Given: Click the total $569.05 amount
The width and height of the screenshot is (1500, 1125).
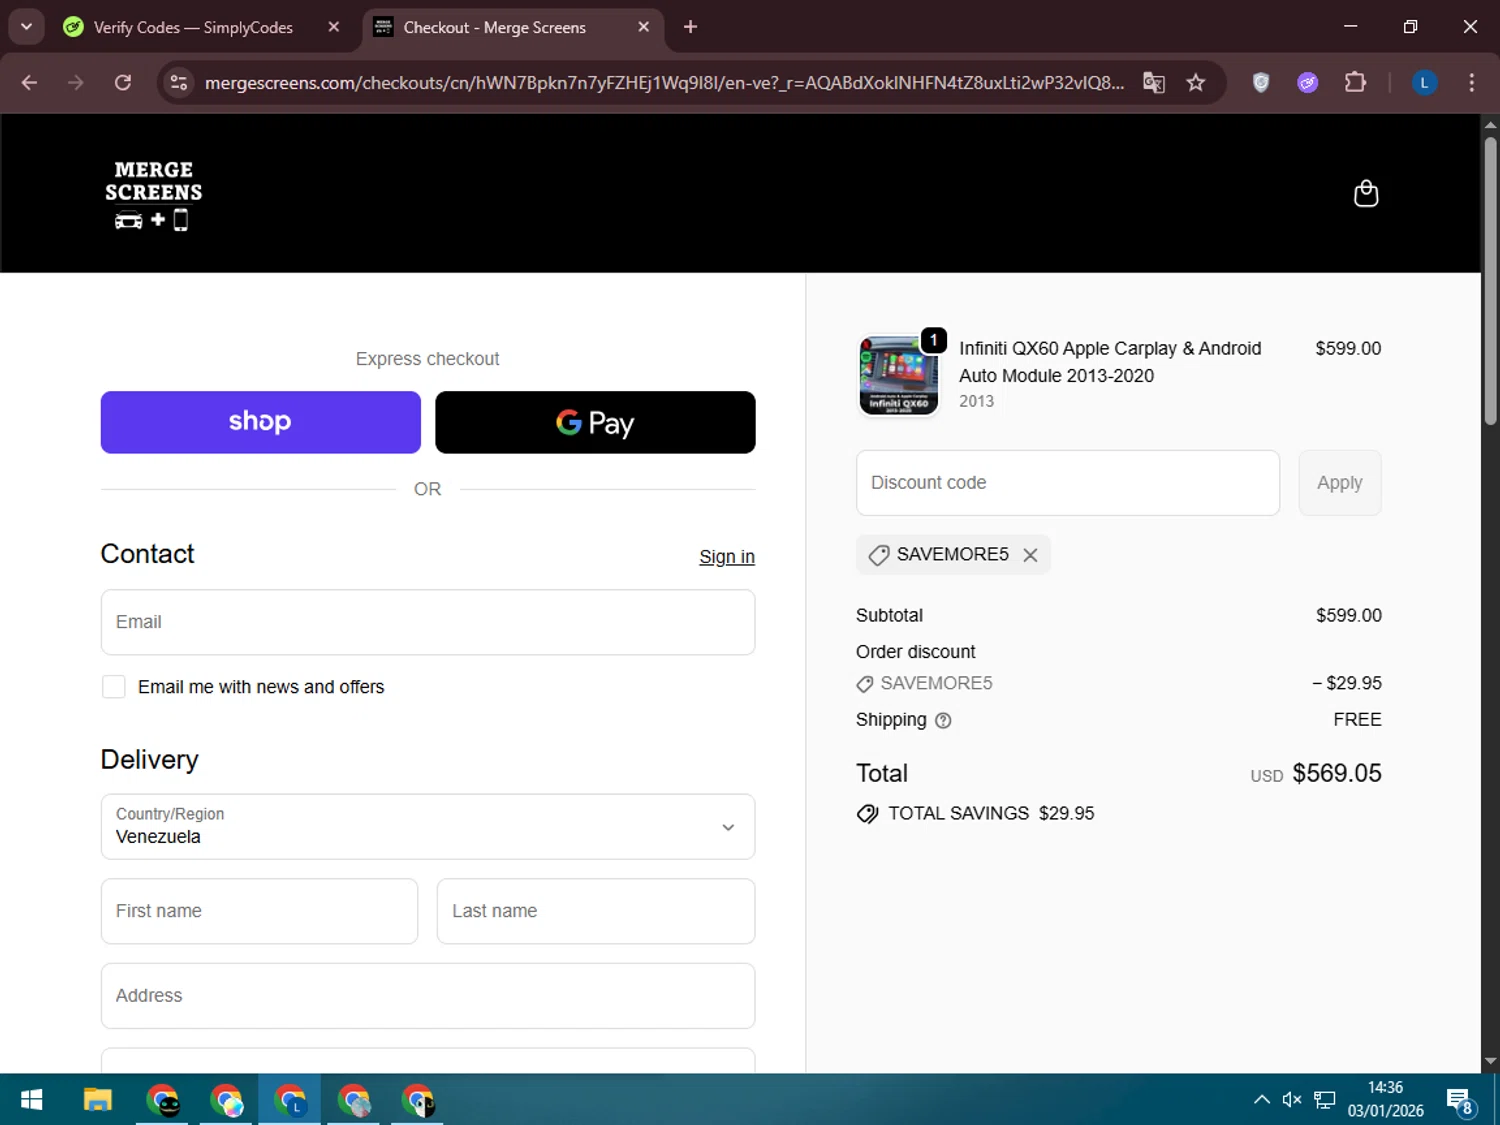Looking at the screenshot, I should (1337, 773).
